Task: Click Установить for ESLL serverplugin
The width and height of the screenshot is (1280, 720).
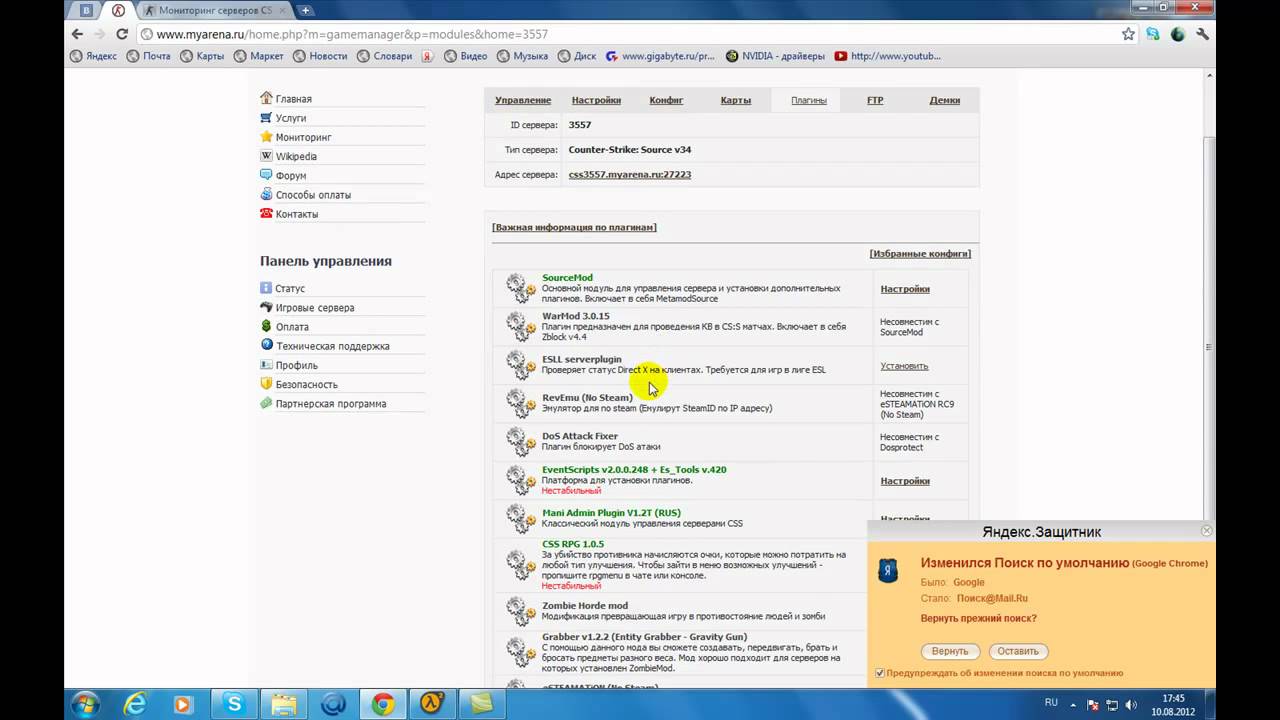Action: (904, 366)
